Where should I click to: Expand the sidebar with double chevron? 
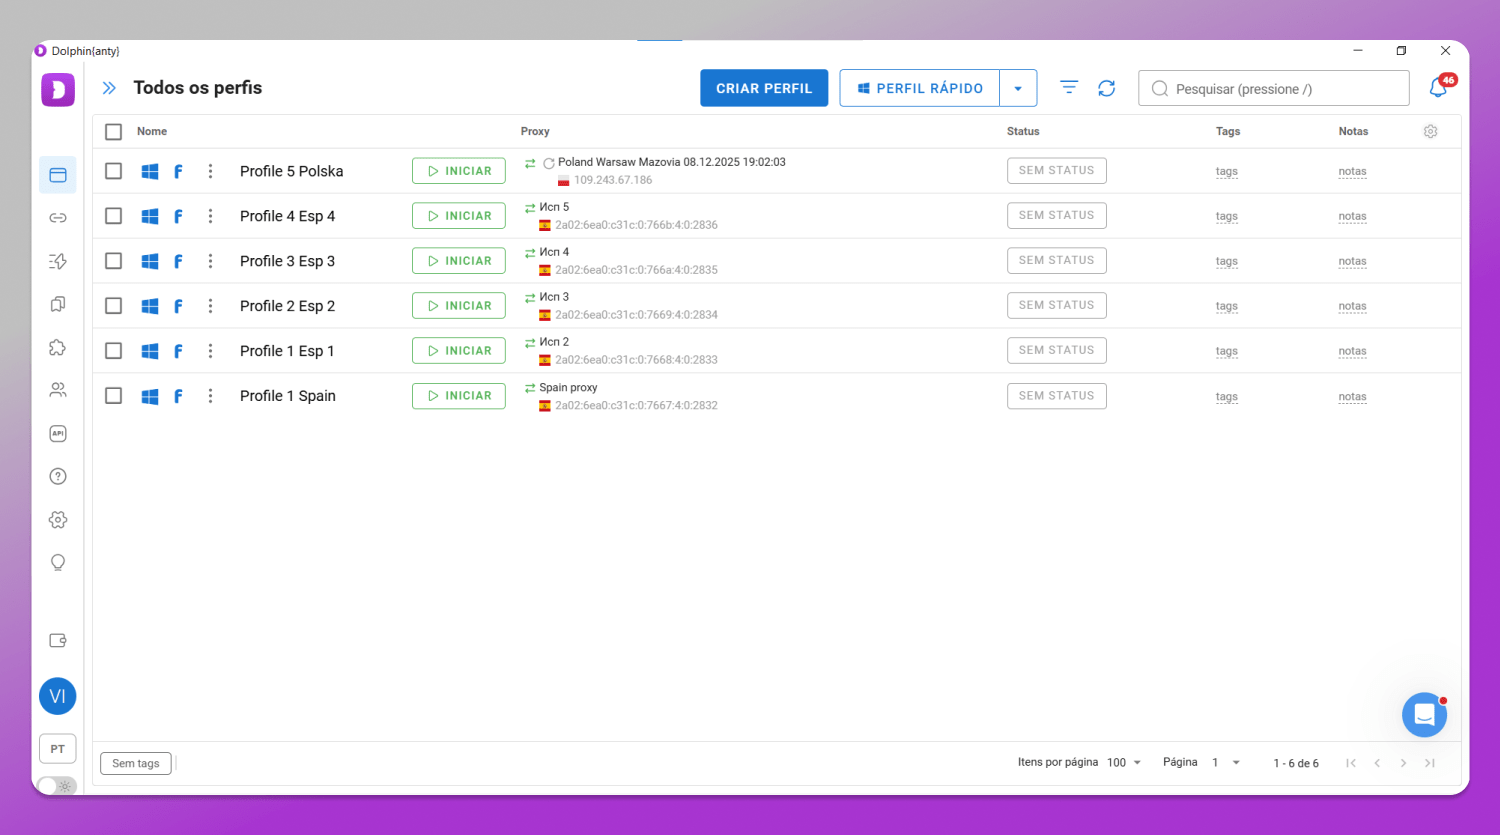(109, 88)
